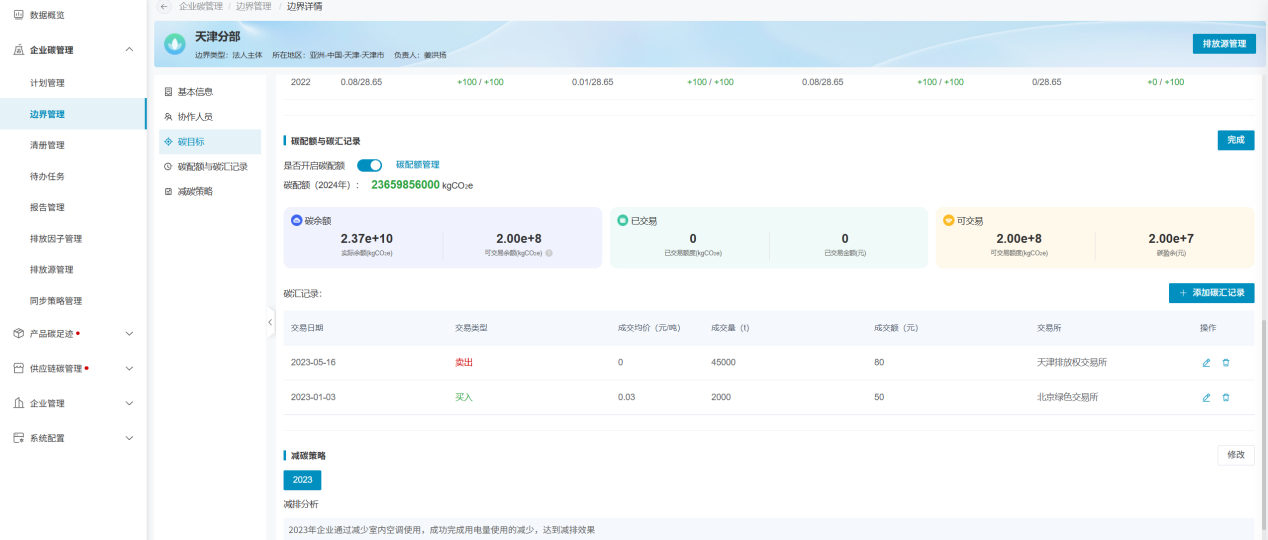The image size is (1268, 540).
Task: Open 清册管理 in the sidebar
Action: coord(47,145)
